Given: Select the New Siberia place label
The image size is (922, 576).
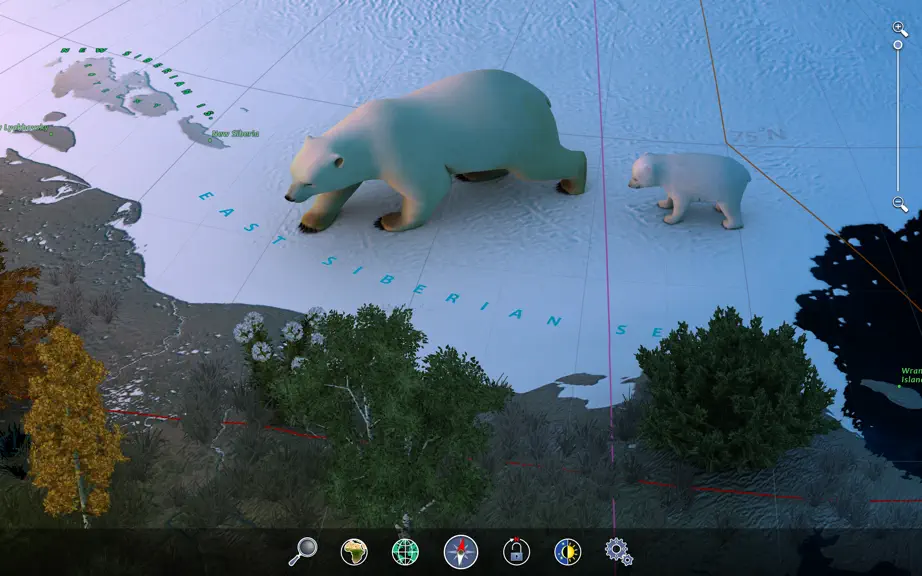Looking at the screenshot, I should [x=235, y=133].
